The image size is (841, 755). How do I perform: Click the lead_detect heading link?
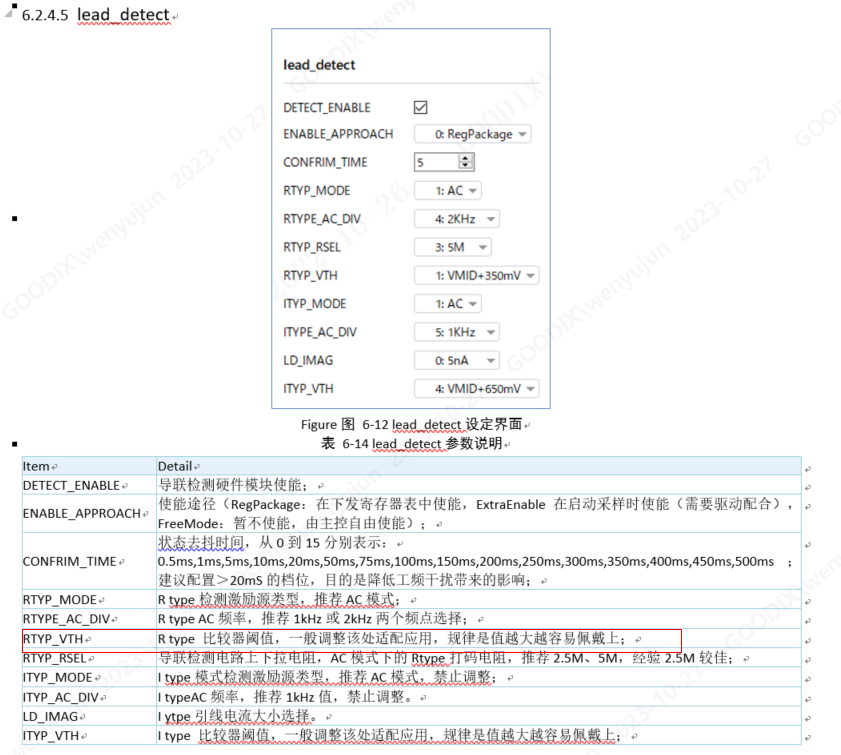click(x=122, y=15)
